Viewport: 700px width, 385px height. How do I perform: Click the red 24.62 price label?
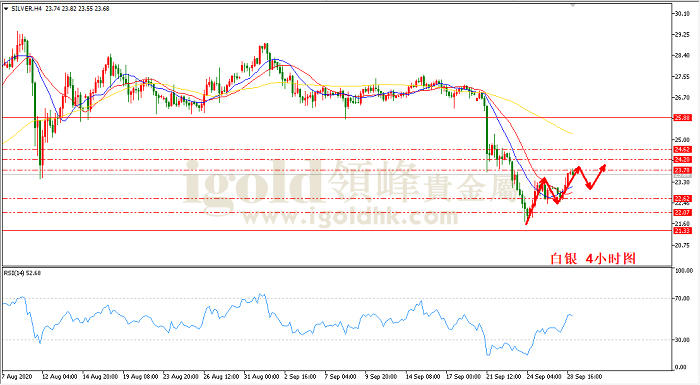(683, 150)
